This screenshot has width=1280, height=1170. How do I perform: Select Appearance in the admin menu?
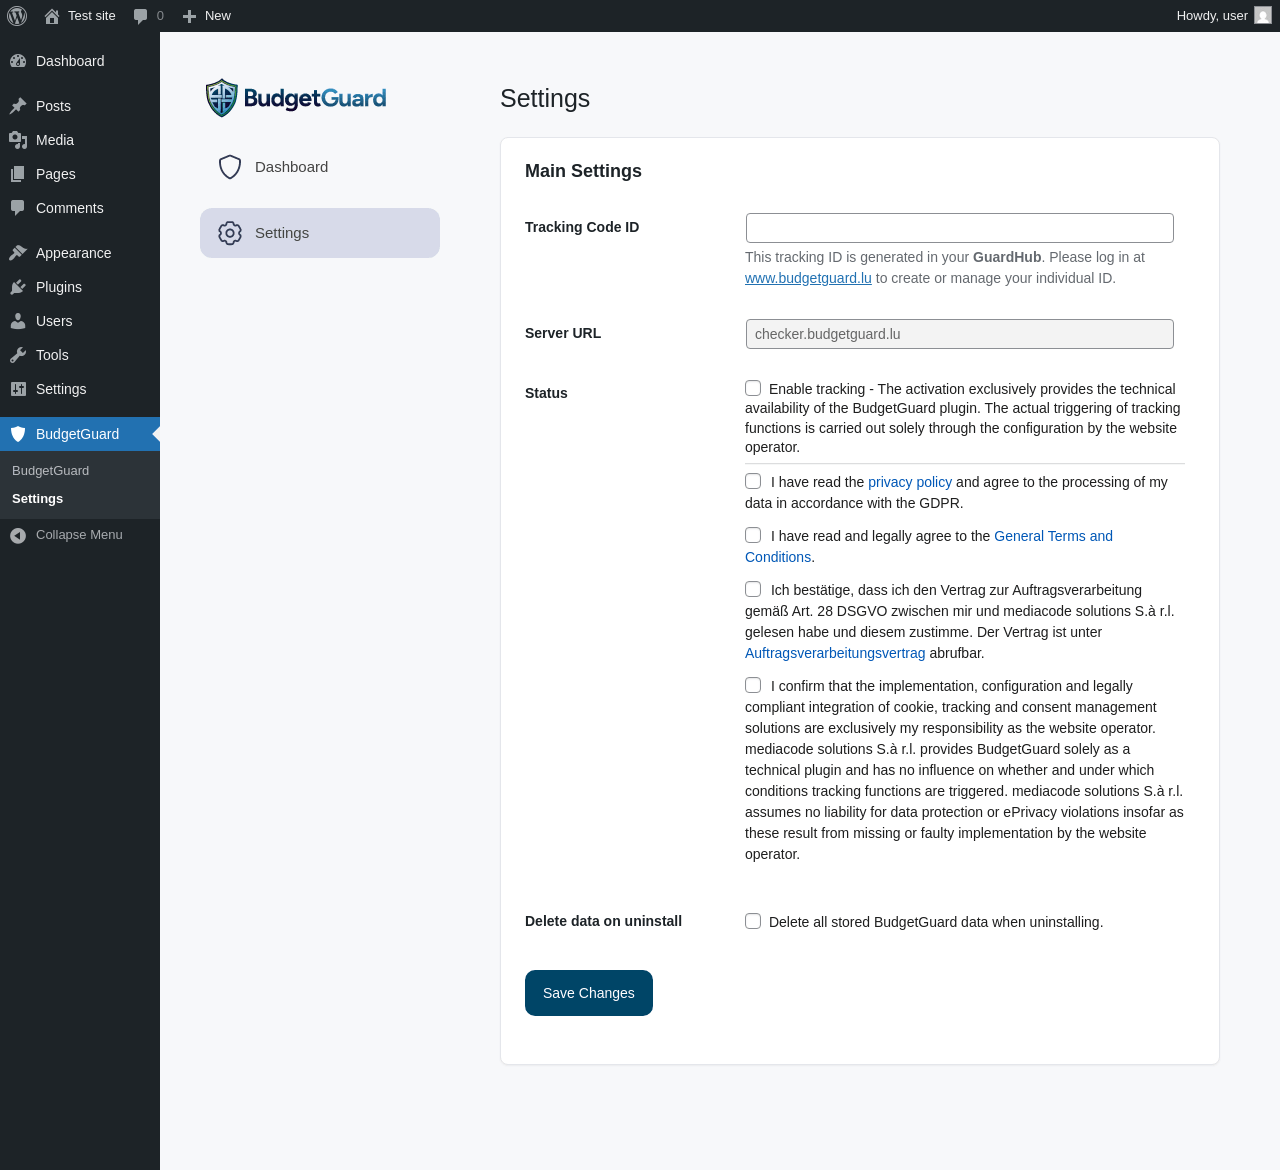[80, 253]
